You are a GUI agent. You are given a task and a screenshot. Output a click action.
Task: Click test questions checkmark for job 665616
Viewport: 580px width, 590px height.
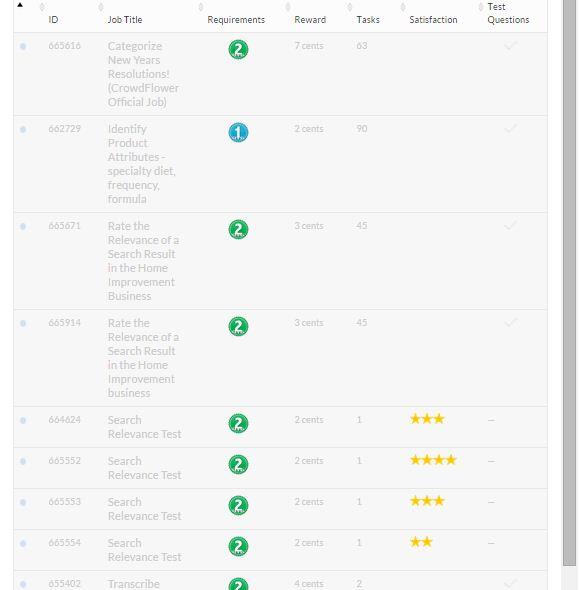click(x=510, y=46)
